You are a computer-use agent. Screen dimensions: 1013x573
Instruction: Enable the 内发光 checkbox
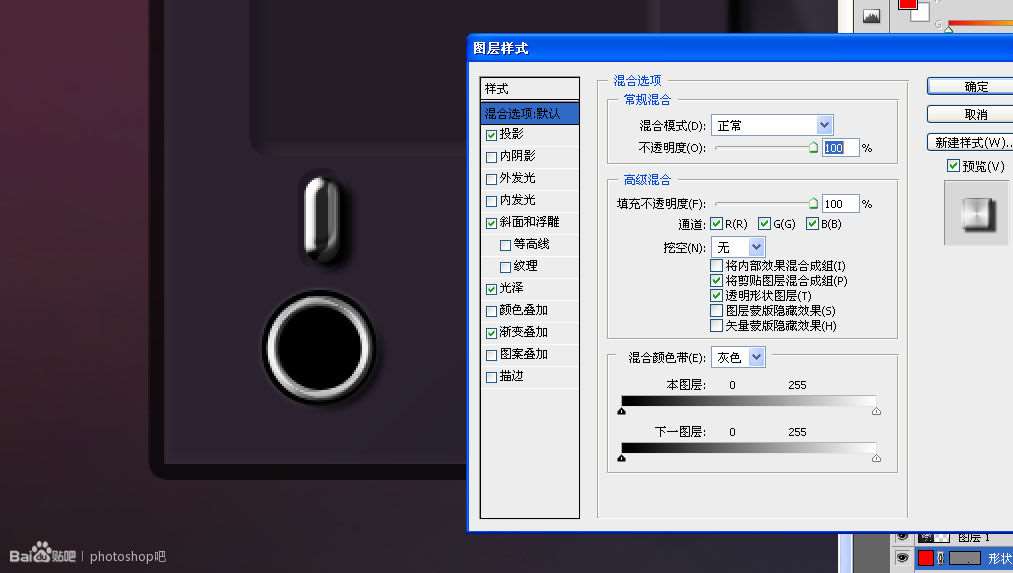491,201
